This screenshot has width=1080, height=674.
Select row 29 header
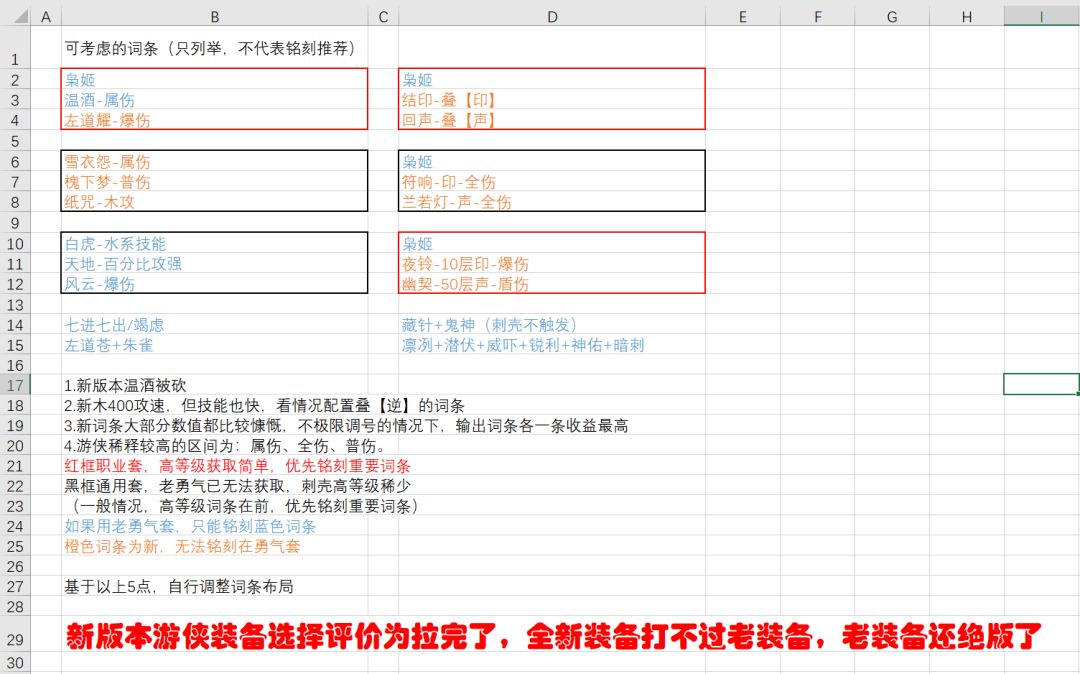coord(15,635)
